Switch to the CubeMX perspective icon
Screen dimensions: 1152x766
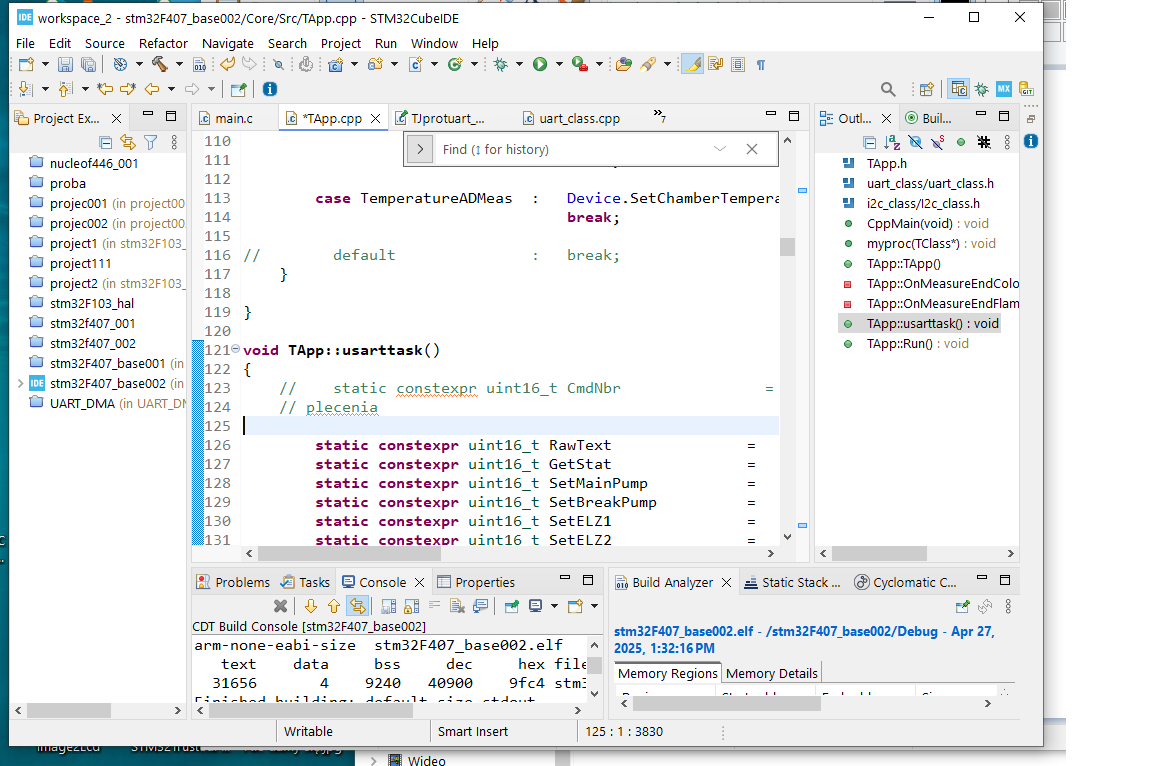tap(1003, 89)
